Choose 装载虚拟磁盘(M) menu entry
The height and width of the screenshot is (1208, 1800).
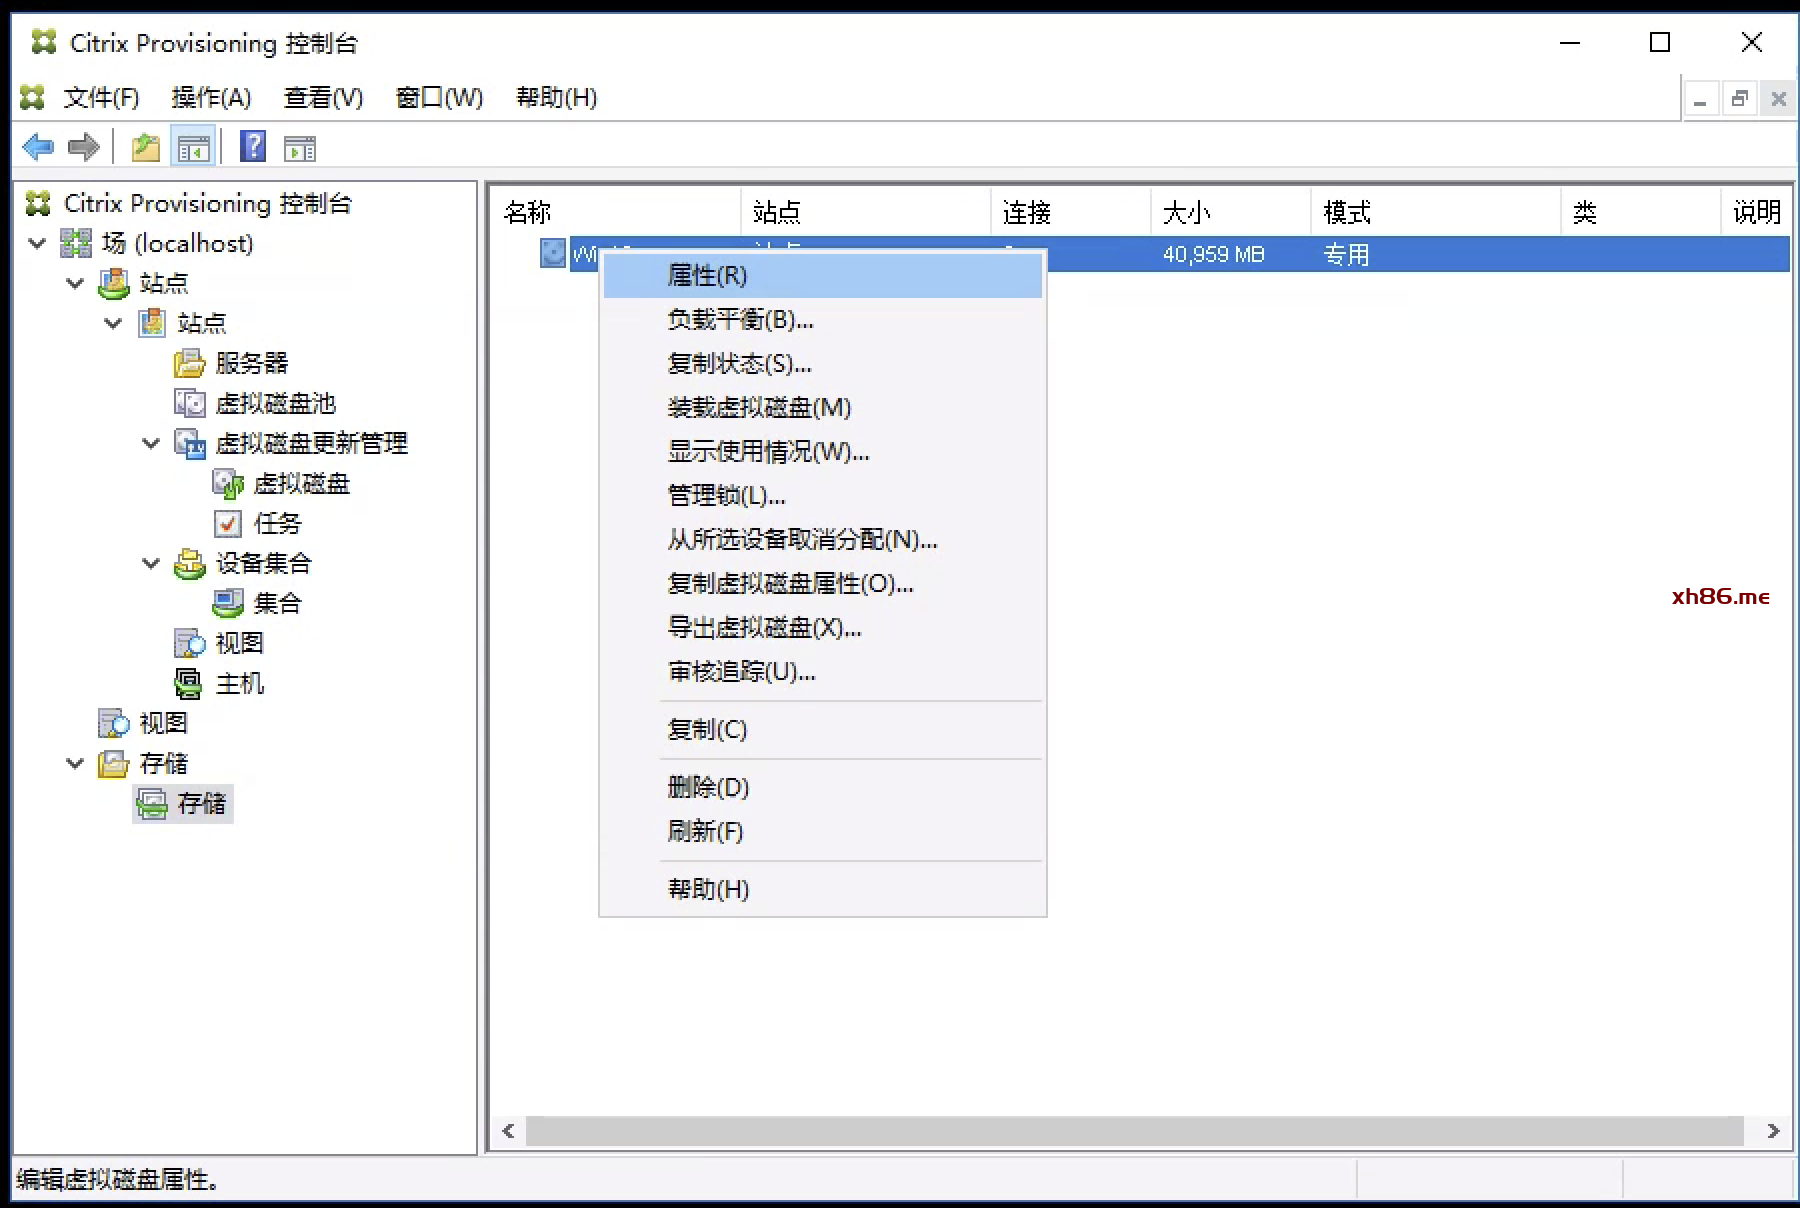pos(822,407)
